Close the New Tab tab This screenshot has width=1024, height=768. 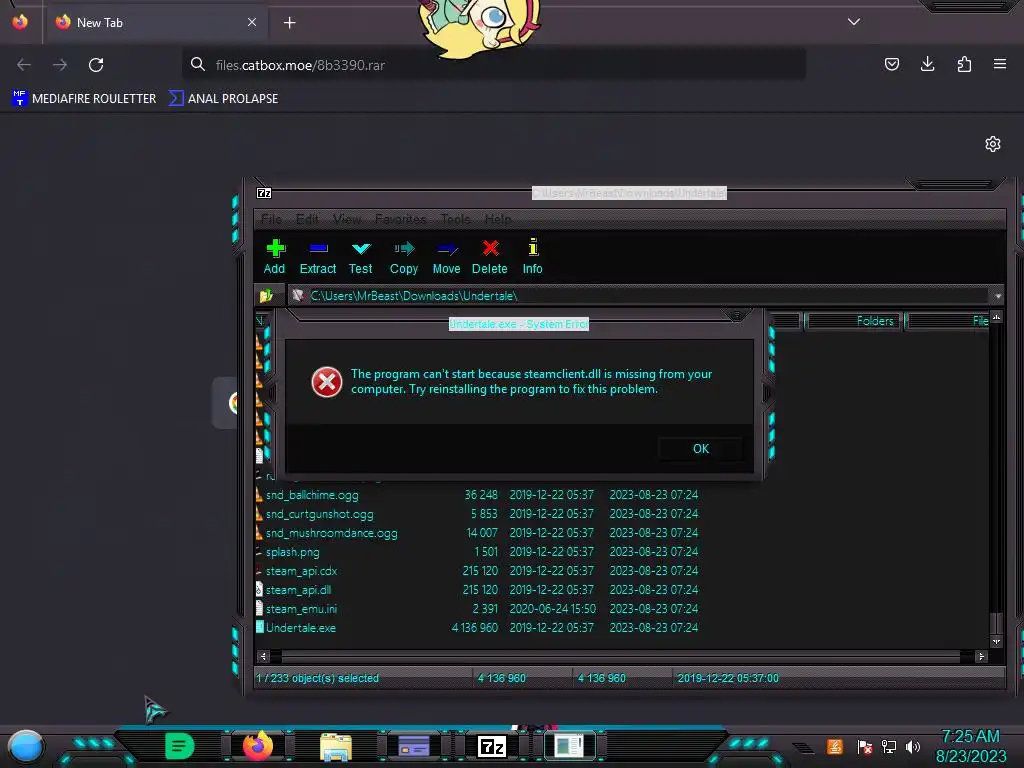(x=251, y=22)
